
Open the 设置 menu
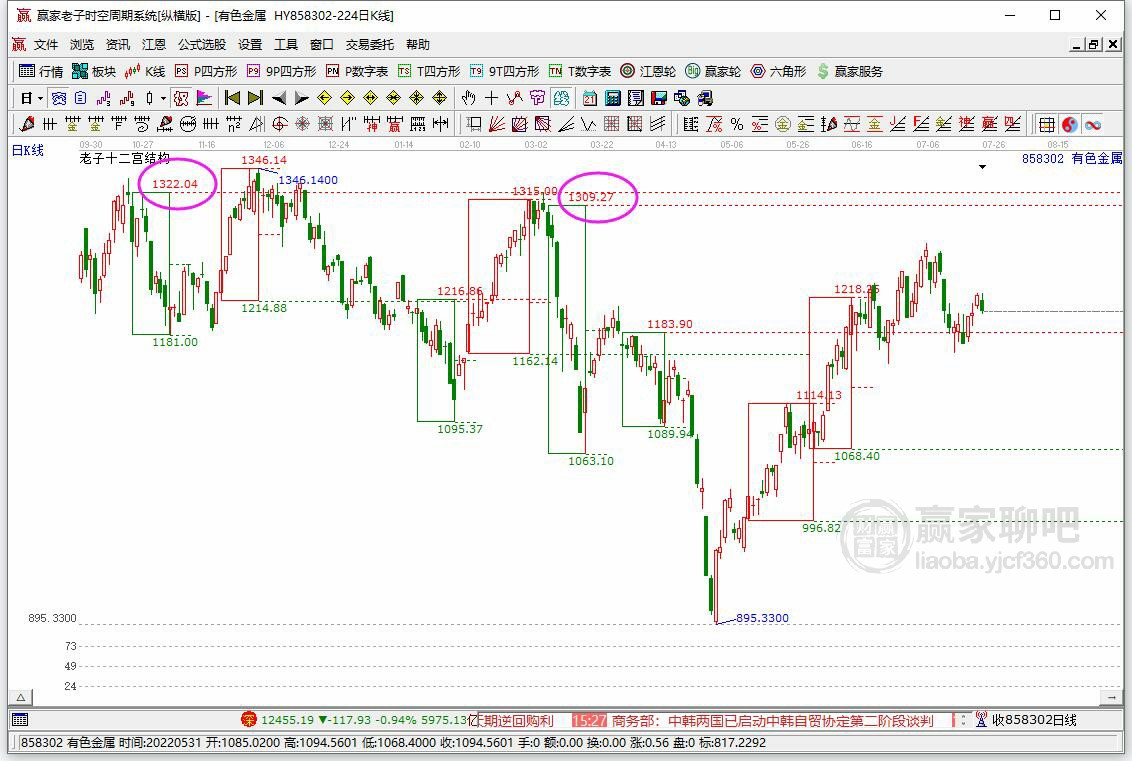251,45
